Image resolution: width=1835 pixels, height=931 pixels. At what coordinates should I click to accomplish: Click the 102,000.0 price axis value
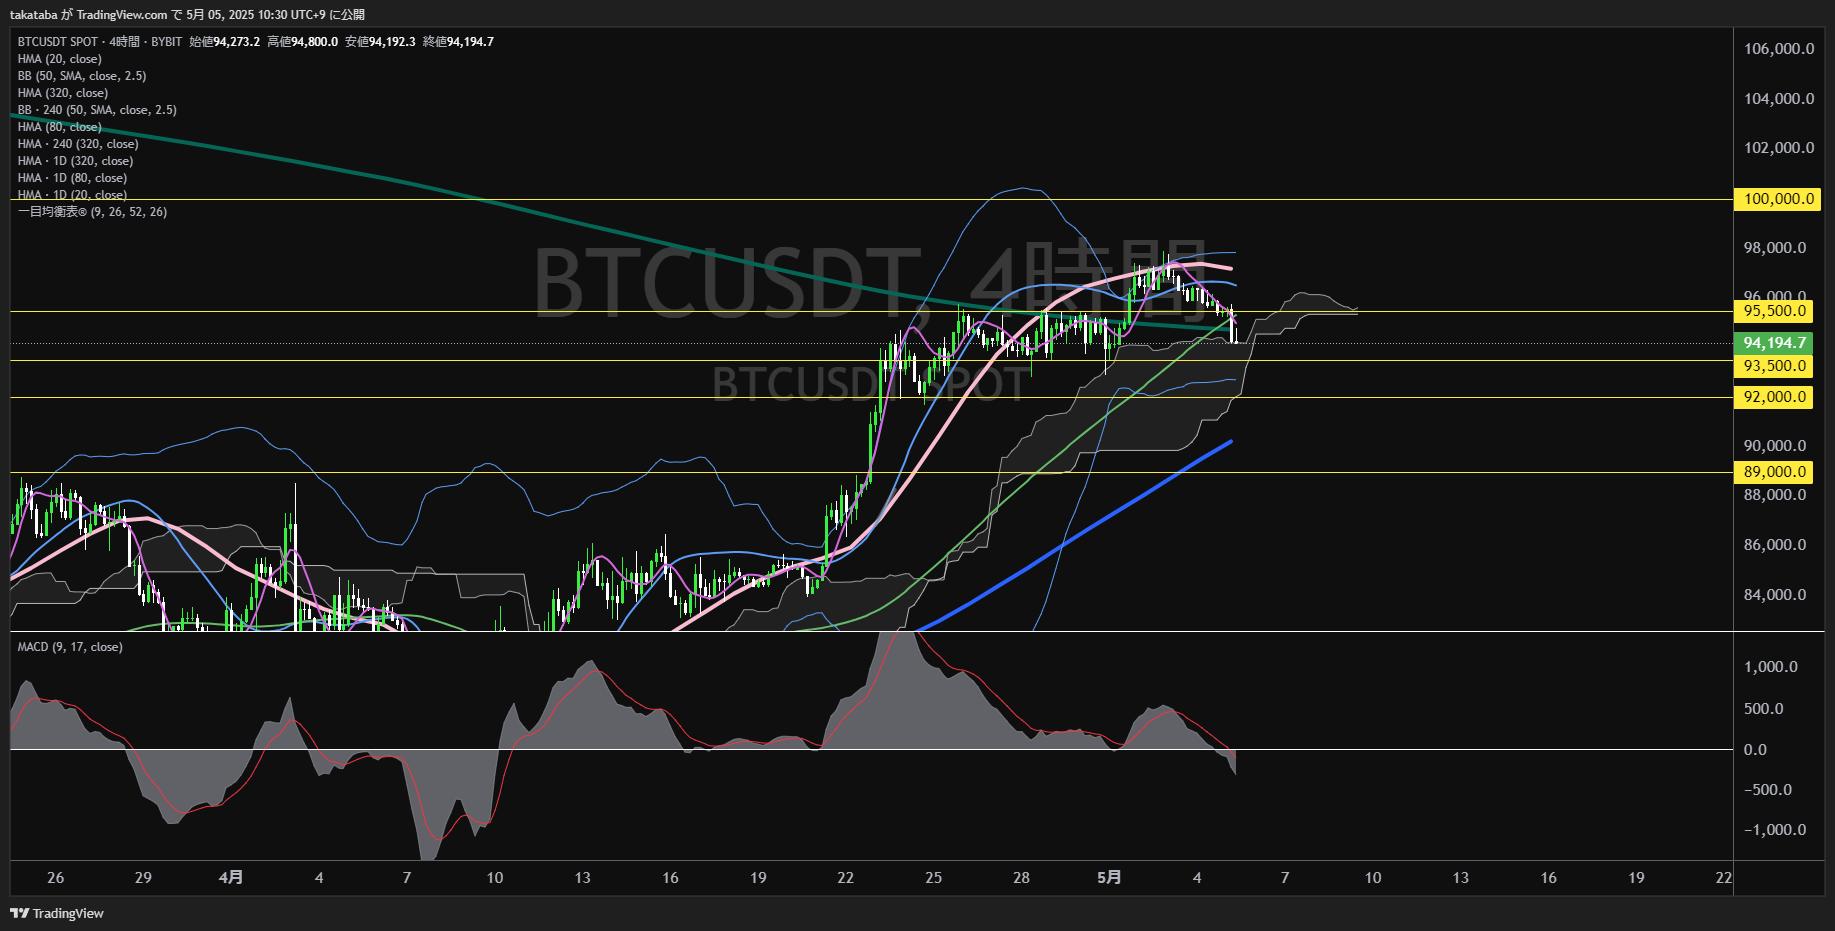pyautogui.click(x=1779, y=148)
